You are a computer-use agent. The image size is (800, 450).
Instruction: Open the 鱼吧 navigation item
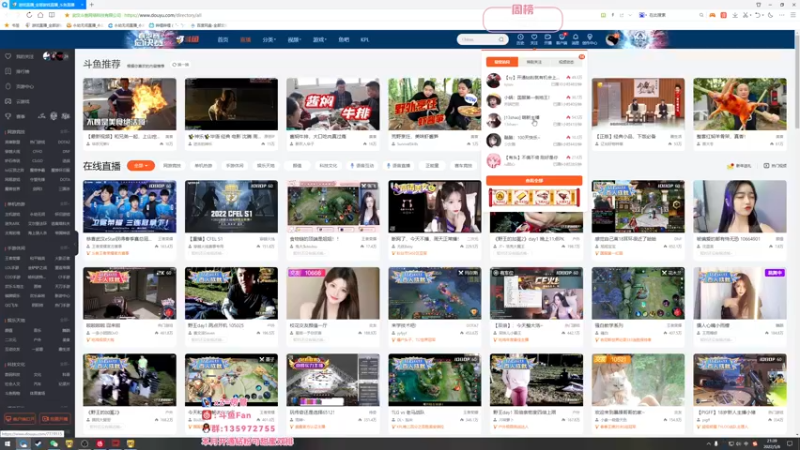(344, 39)
